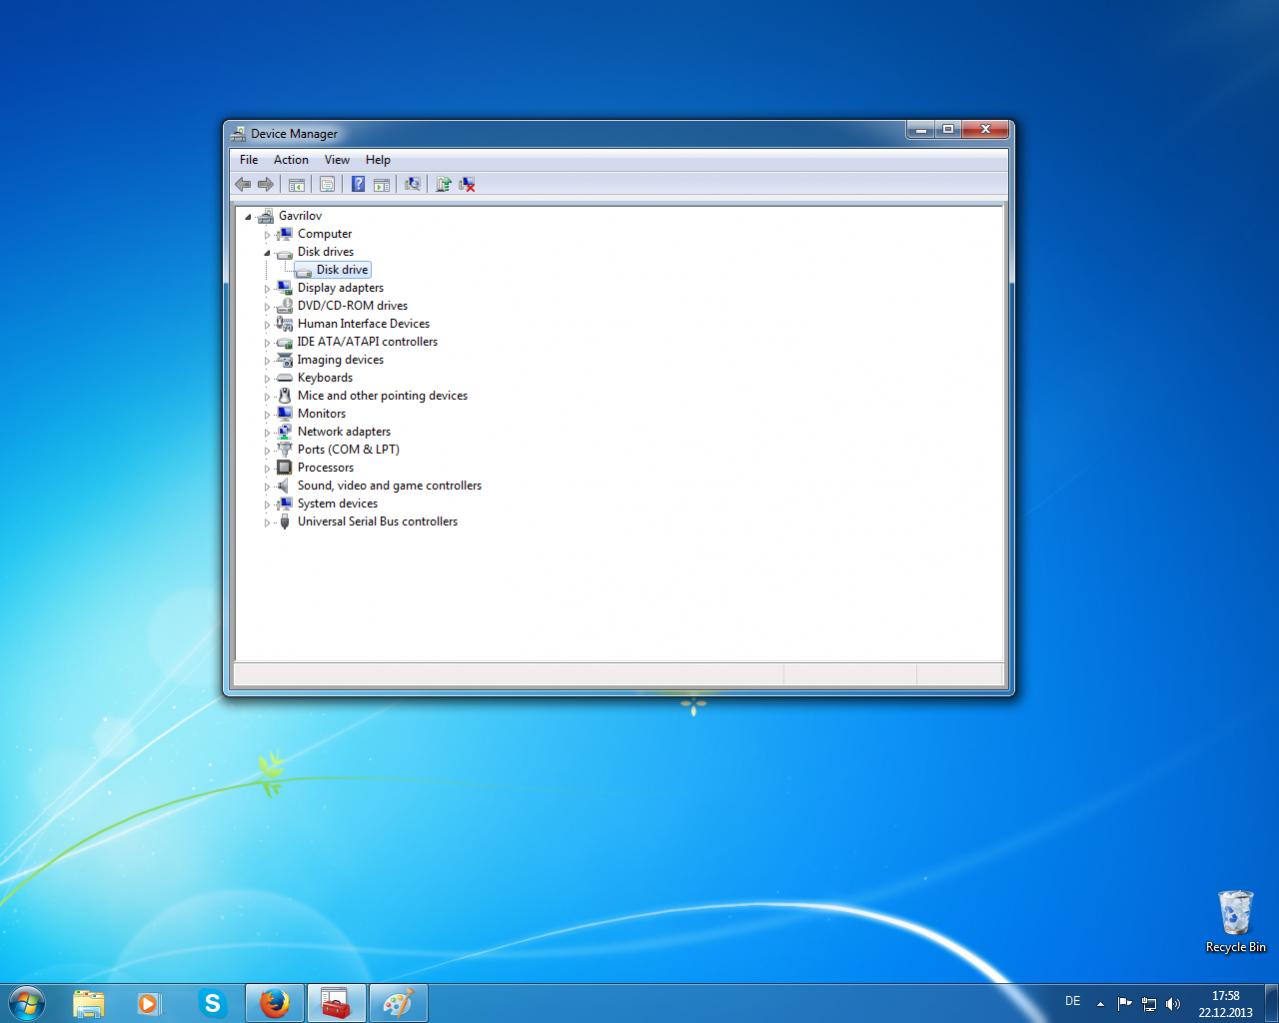The width and height of the screenshot is (1279, 1023).
Task: Toggle Show/Hide Console Tree toolbar icon
Action: click(296, 184)
